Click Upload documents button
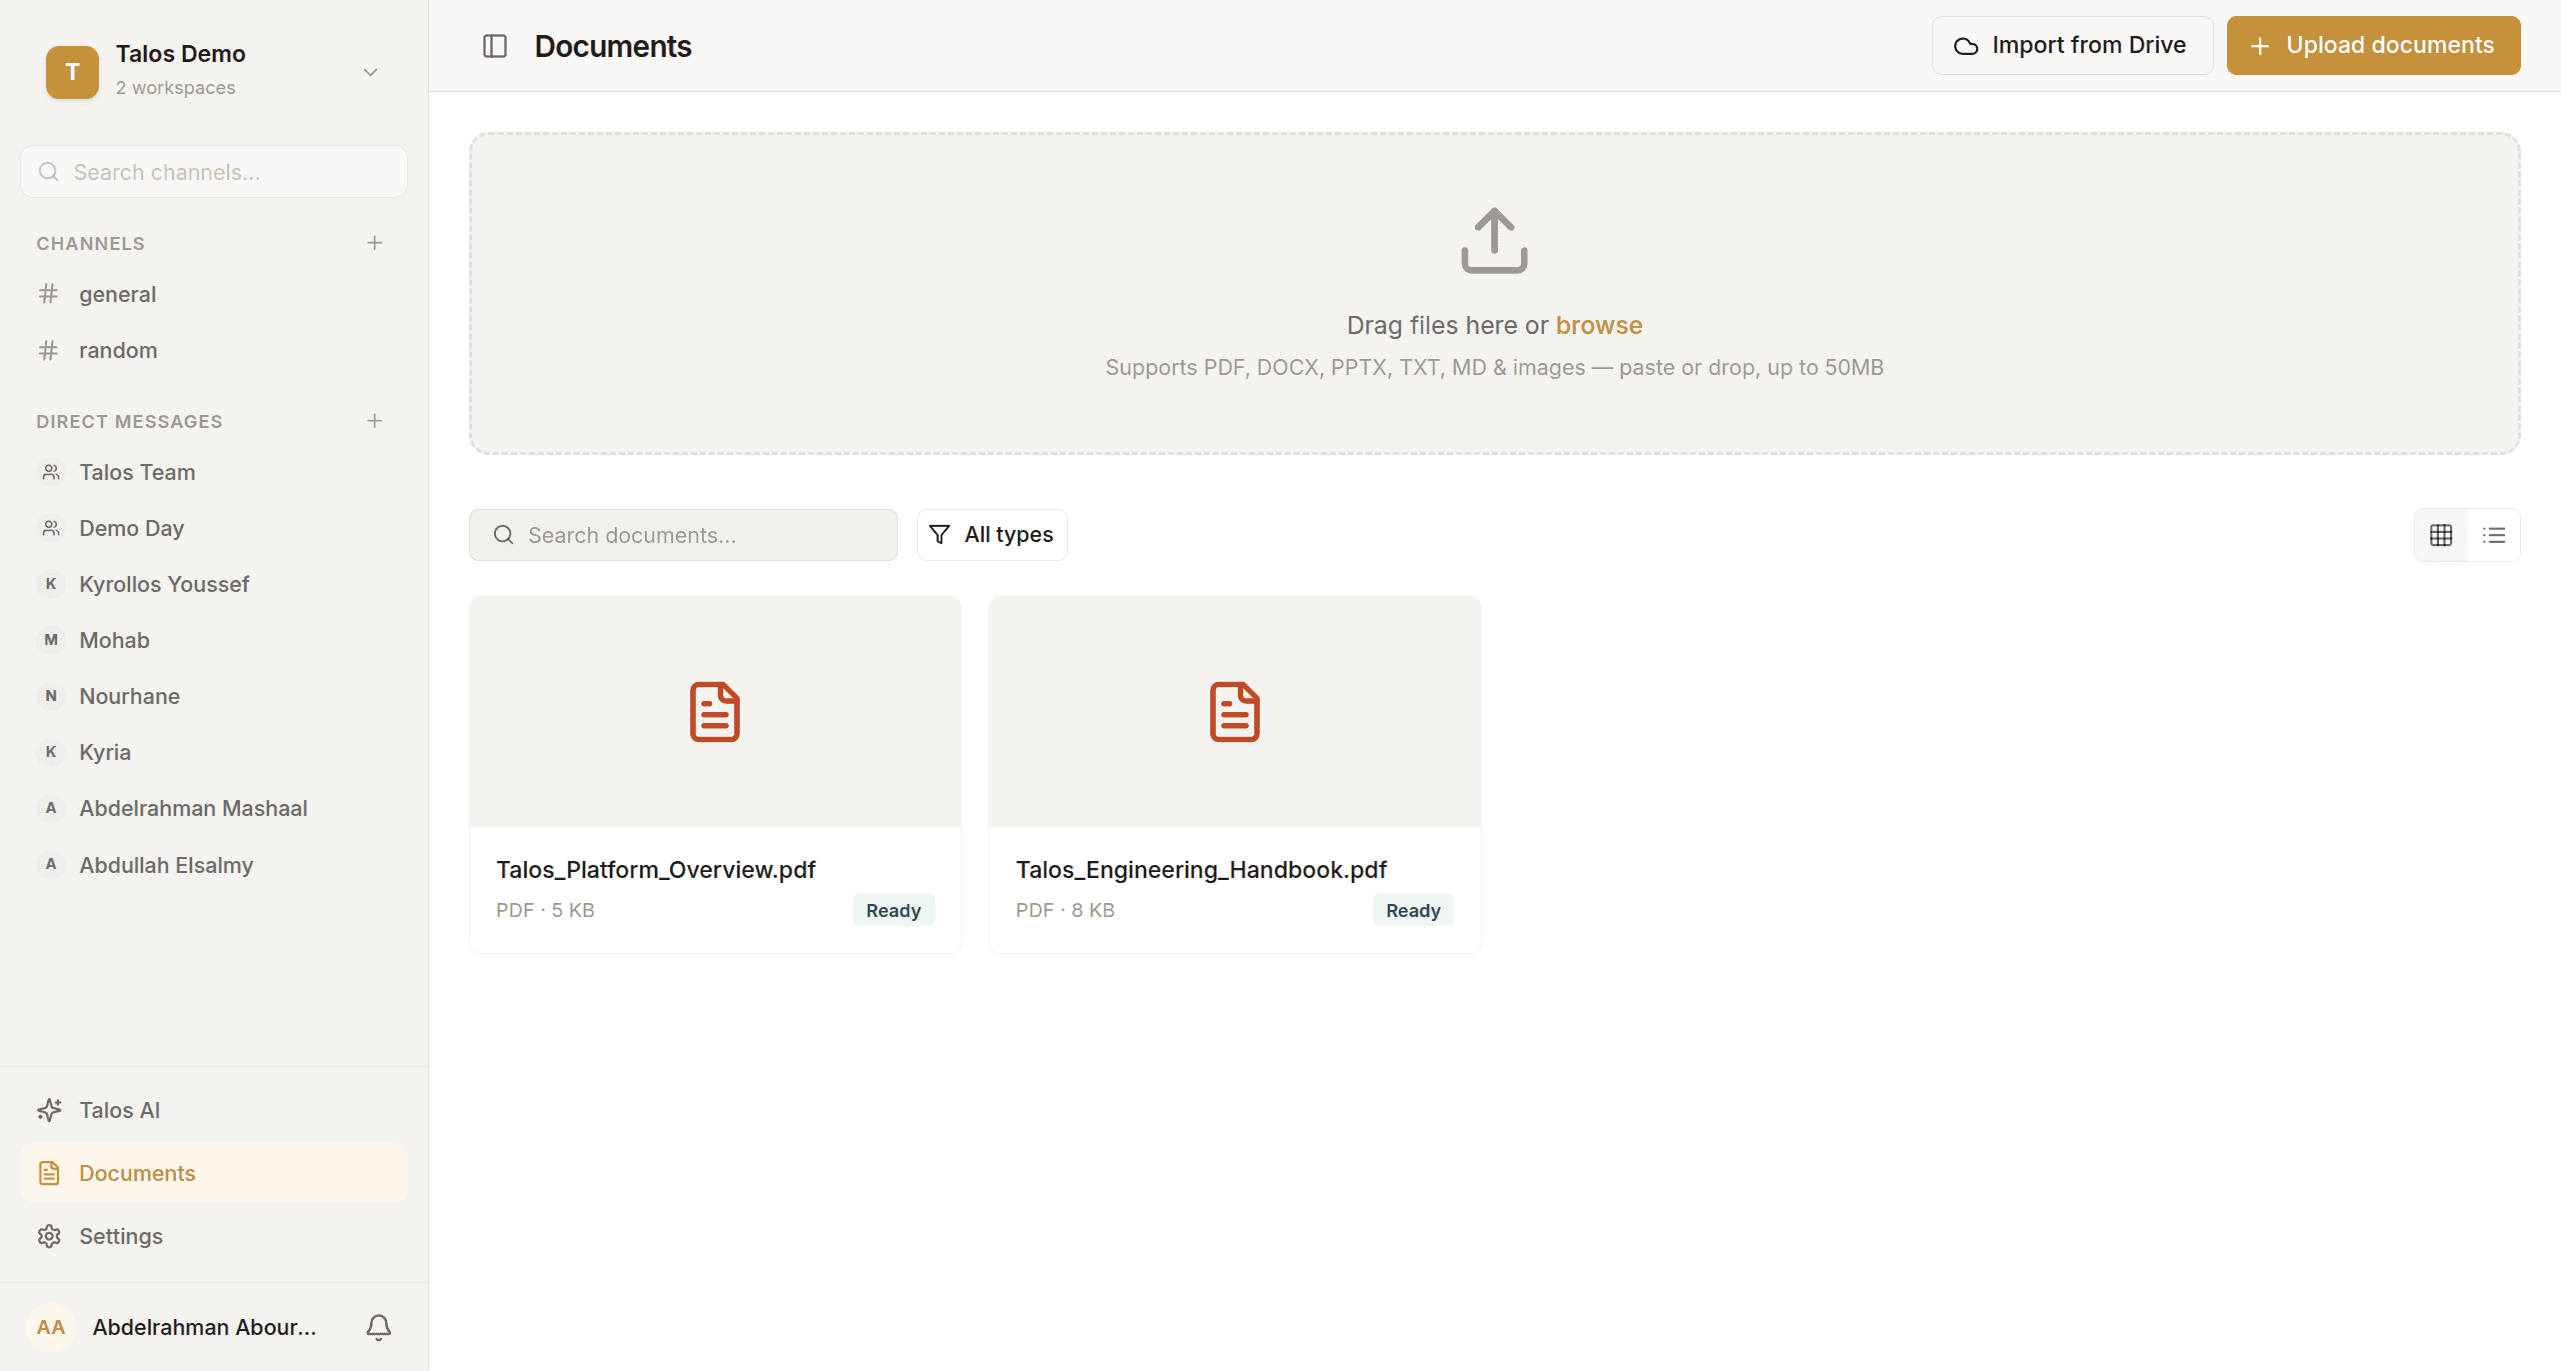Screen dimensions: 2561x1371 [x=2373, y=45]
